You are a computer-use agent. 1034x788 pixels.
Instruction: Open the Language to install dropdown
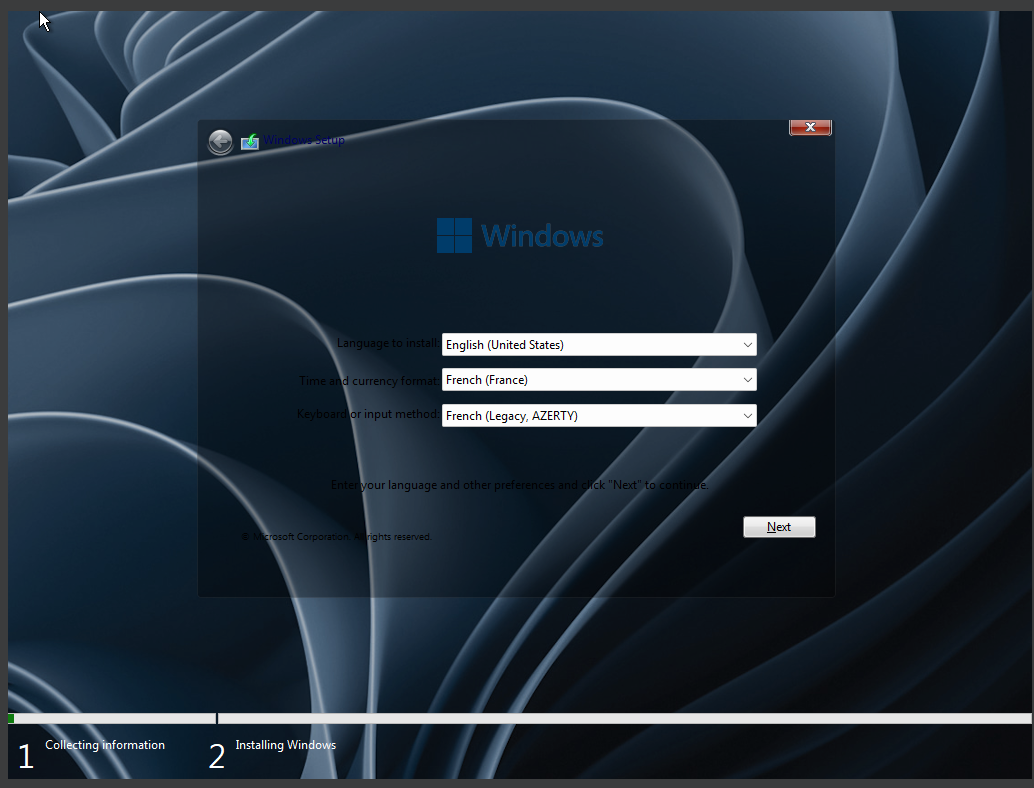[598, 345]
